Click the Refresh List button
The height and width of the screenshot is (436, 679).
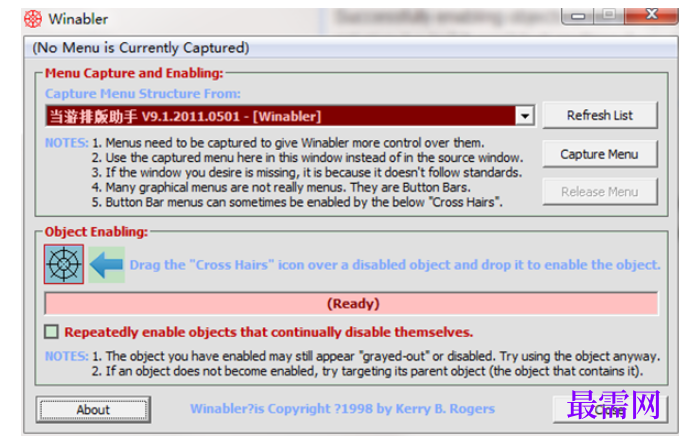point(600,115)
